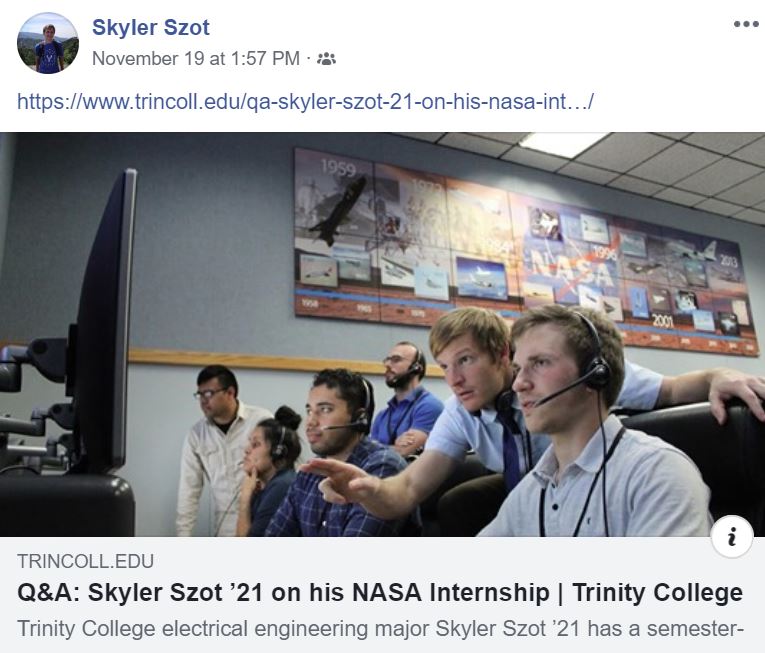Open the Q&A: Skyler Szot '21 headline

[x=380, y=592]
